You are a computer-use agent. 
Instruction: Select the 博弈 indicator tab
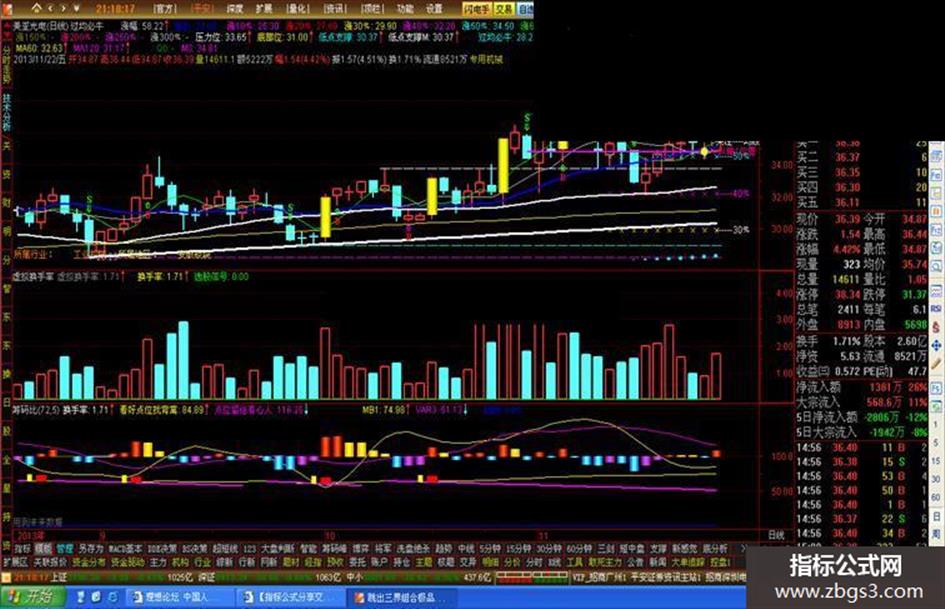(x=360, y=549)
